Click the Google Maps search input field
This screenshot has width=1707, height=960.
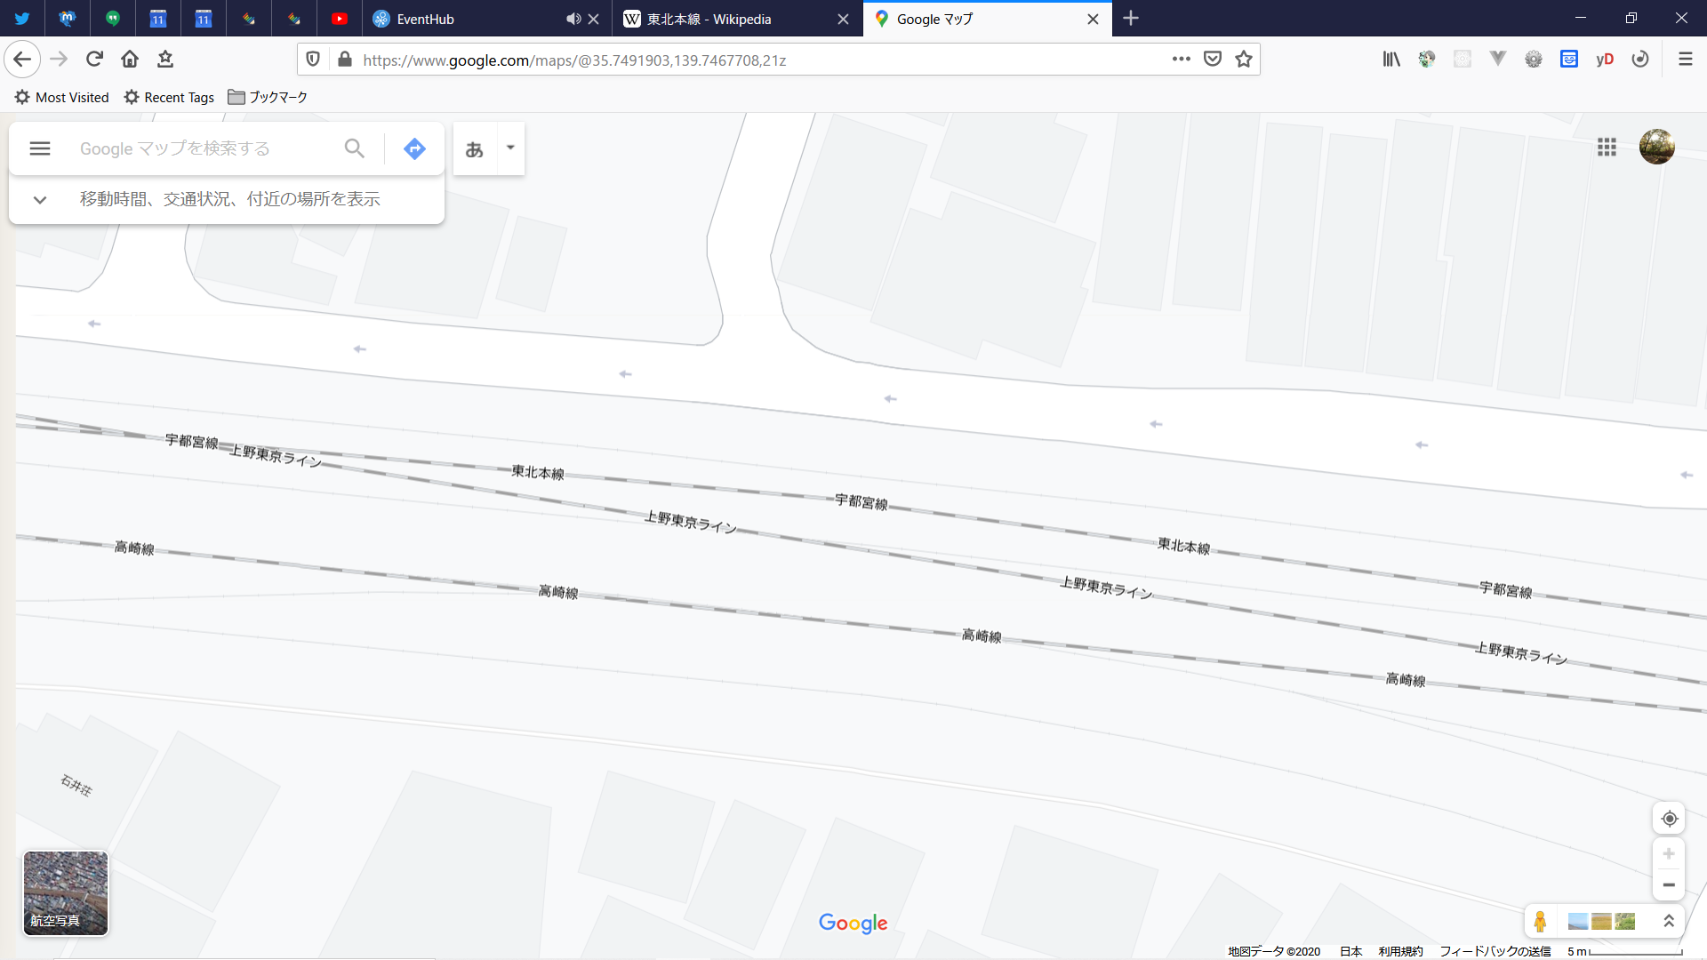tap(205, 148)
